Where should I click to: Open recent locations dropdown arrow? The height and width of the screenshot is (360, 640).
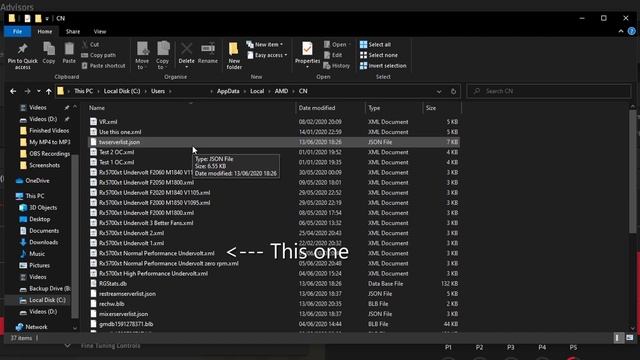click(x=39, y=91)
